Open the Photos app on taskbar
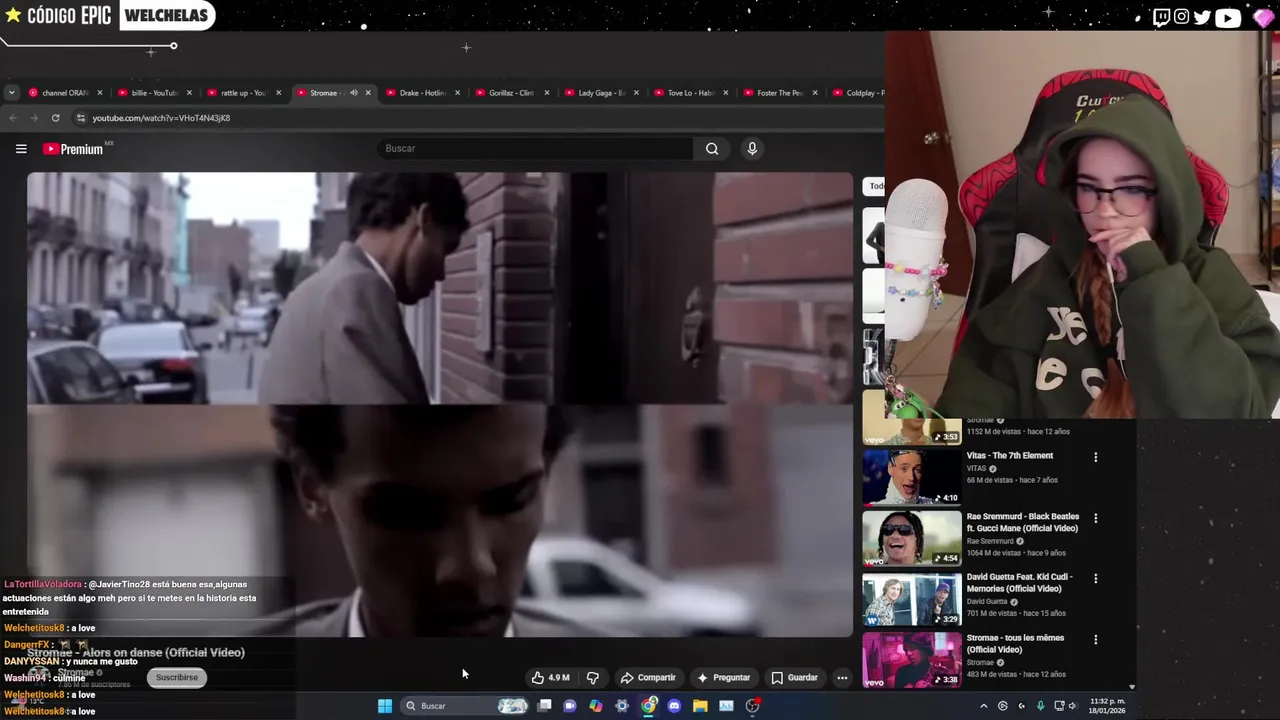 [726, 706]
